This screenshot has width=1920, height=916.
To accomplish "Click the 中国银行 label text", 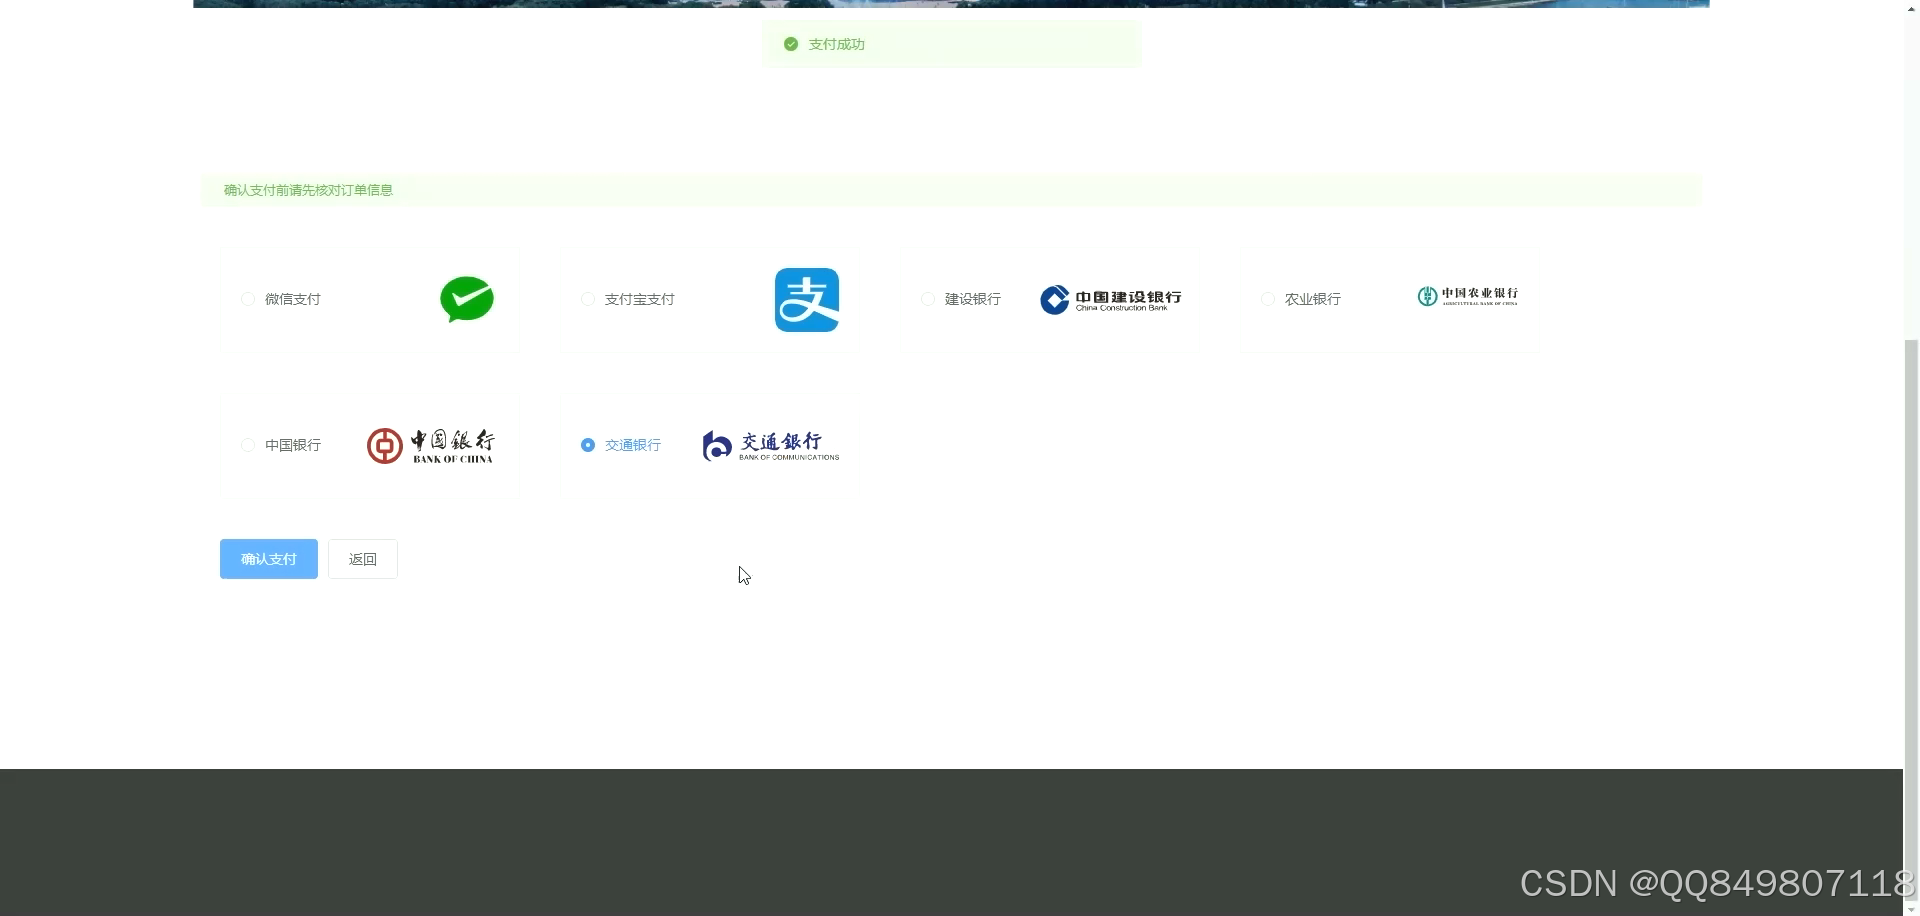I will pyautogui.click(x=293, y=445).
